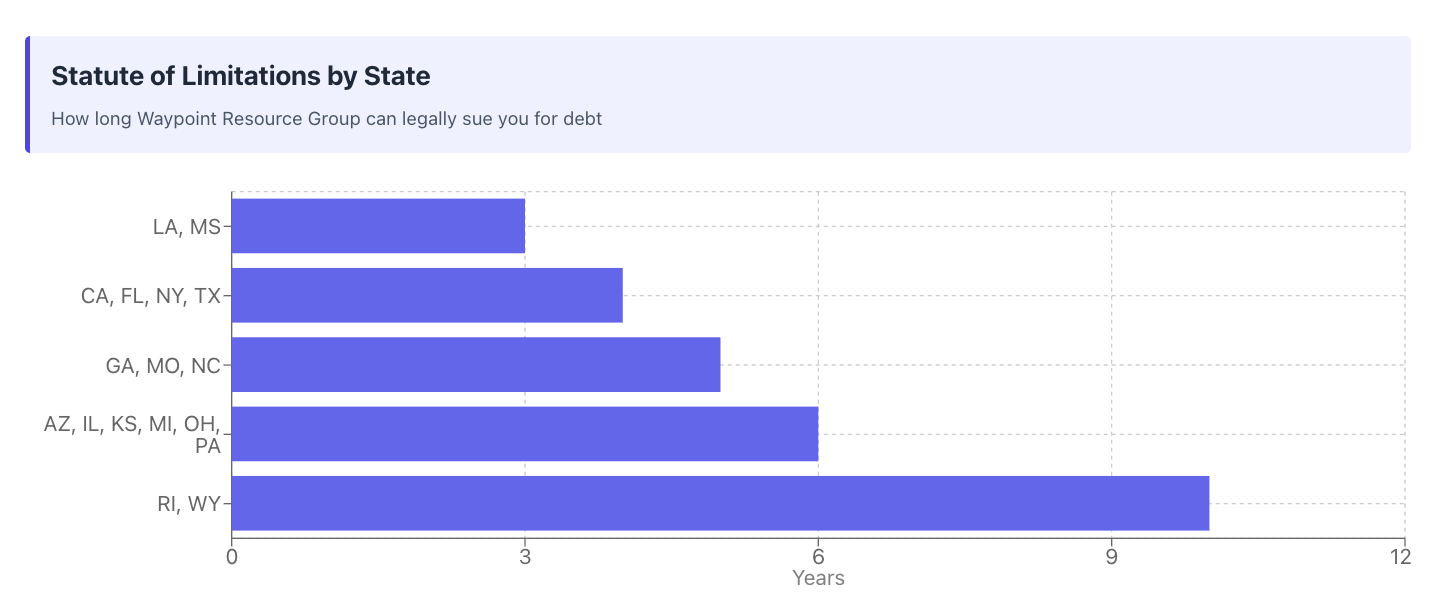Screen dimensions: 1442x604
Task: Click the 3 tick label on x-axis
Action: click(x=525, y=557)
